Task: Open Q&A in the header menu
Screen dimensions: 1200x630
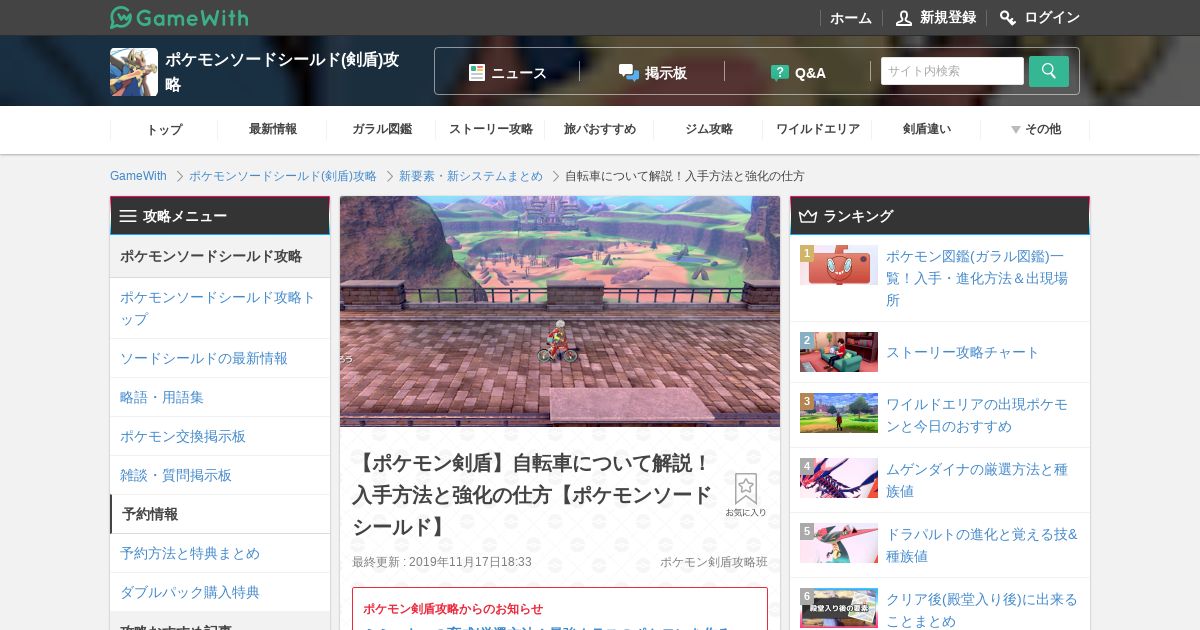Action: 798,72
